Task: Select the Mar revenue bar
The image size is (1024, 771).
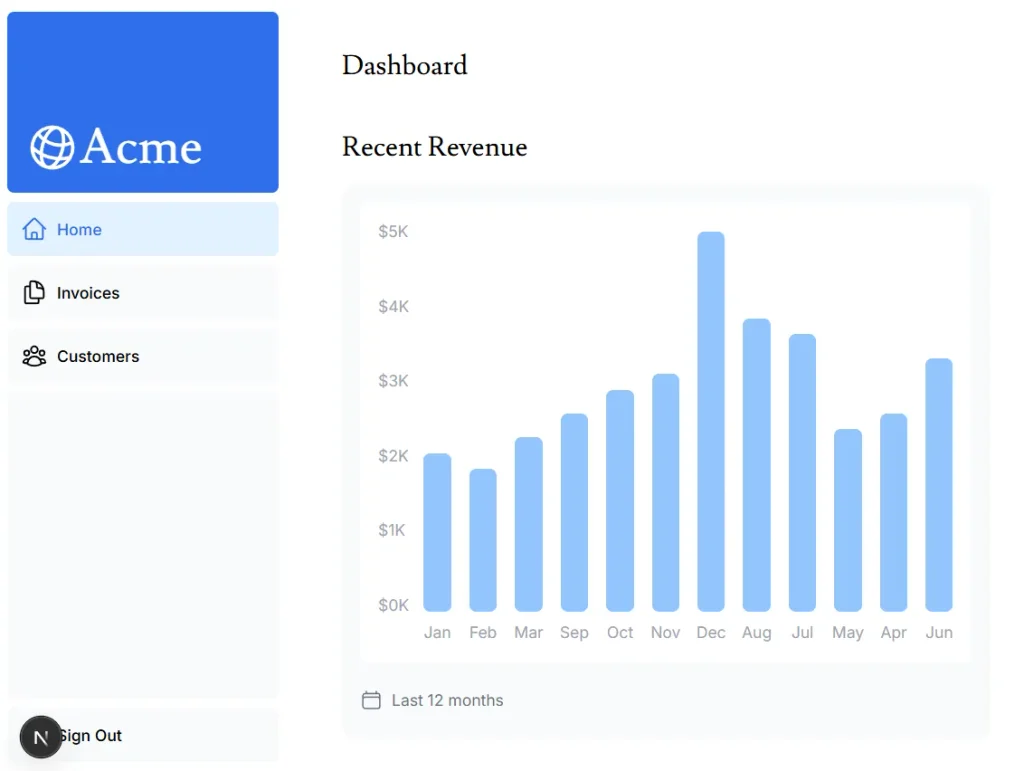Action: coord(528,524)
